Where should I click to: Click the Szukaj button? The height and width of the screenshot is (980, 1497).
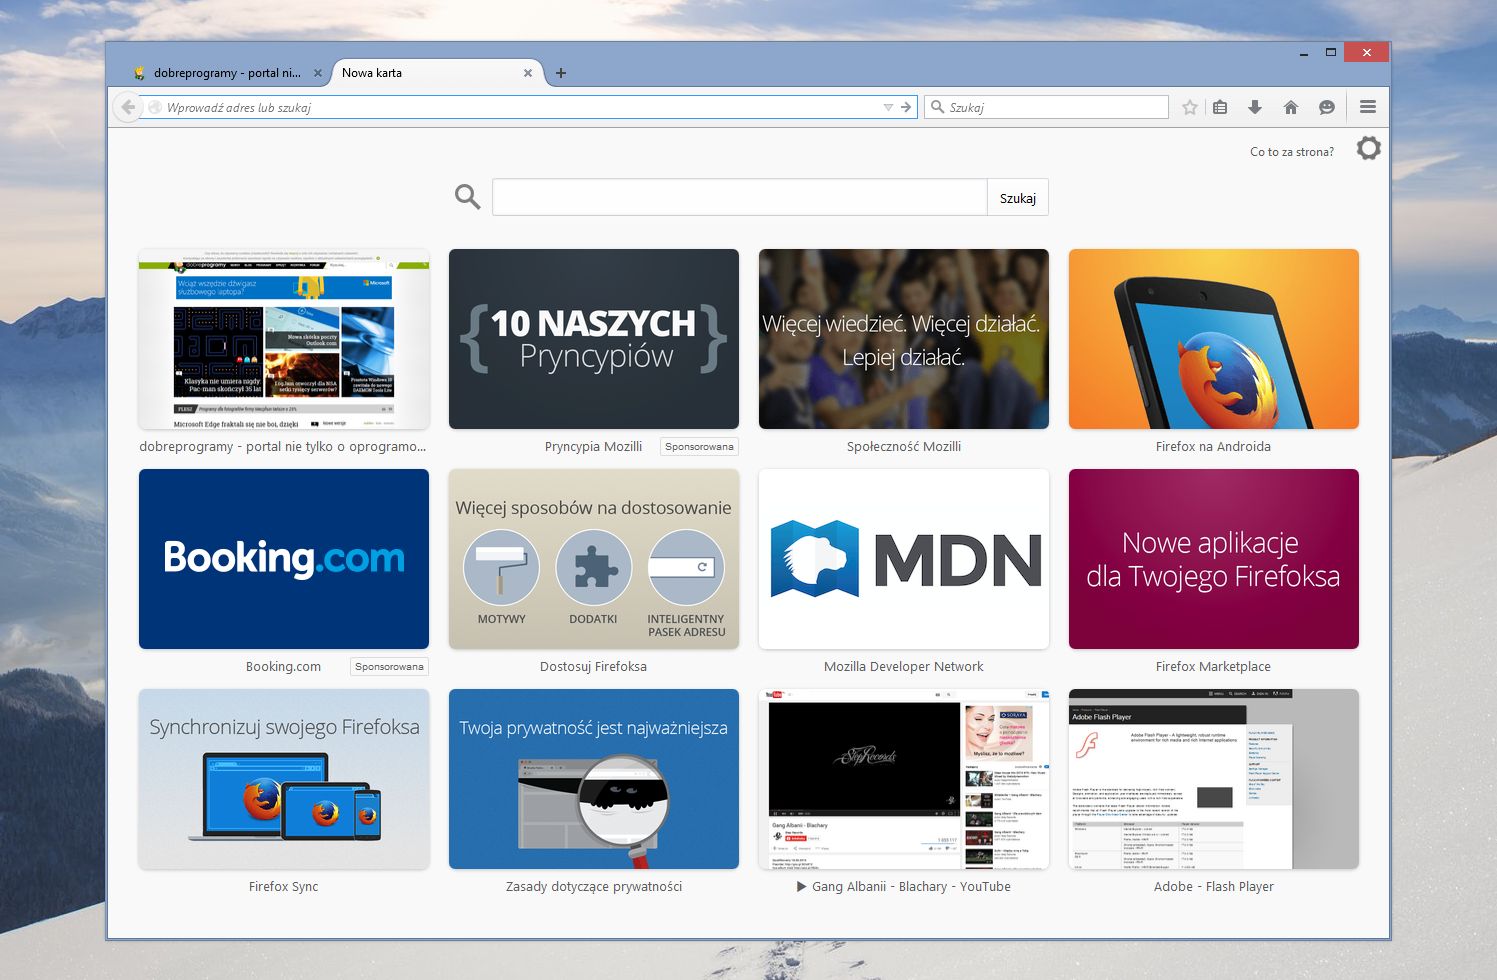[x=1018, y=198]
